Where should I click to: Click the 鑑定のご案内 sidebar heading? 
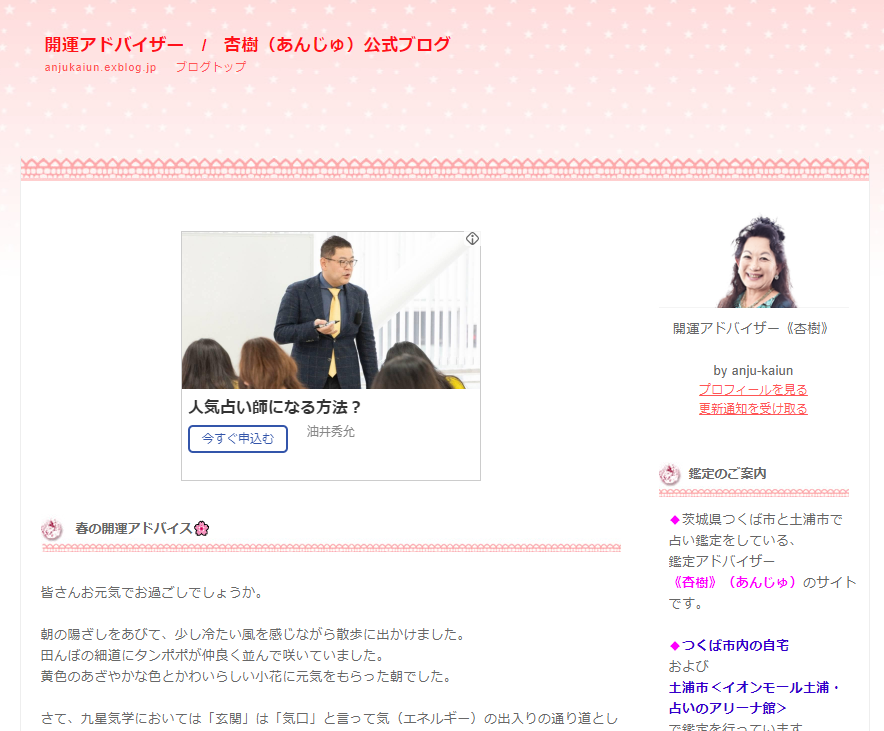click(727, 474)
